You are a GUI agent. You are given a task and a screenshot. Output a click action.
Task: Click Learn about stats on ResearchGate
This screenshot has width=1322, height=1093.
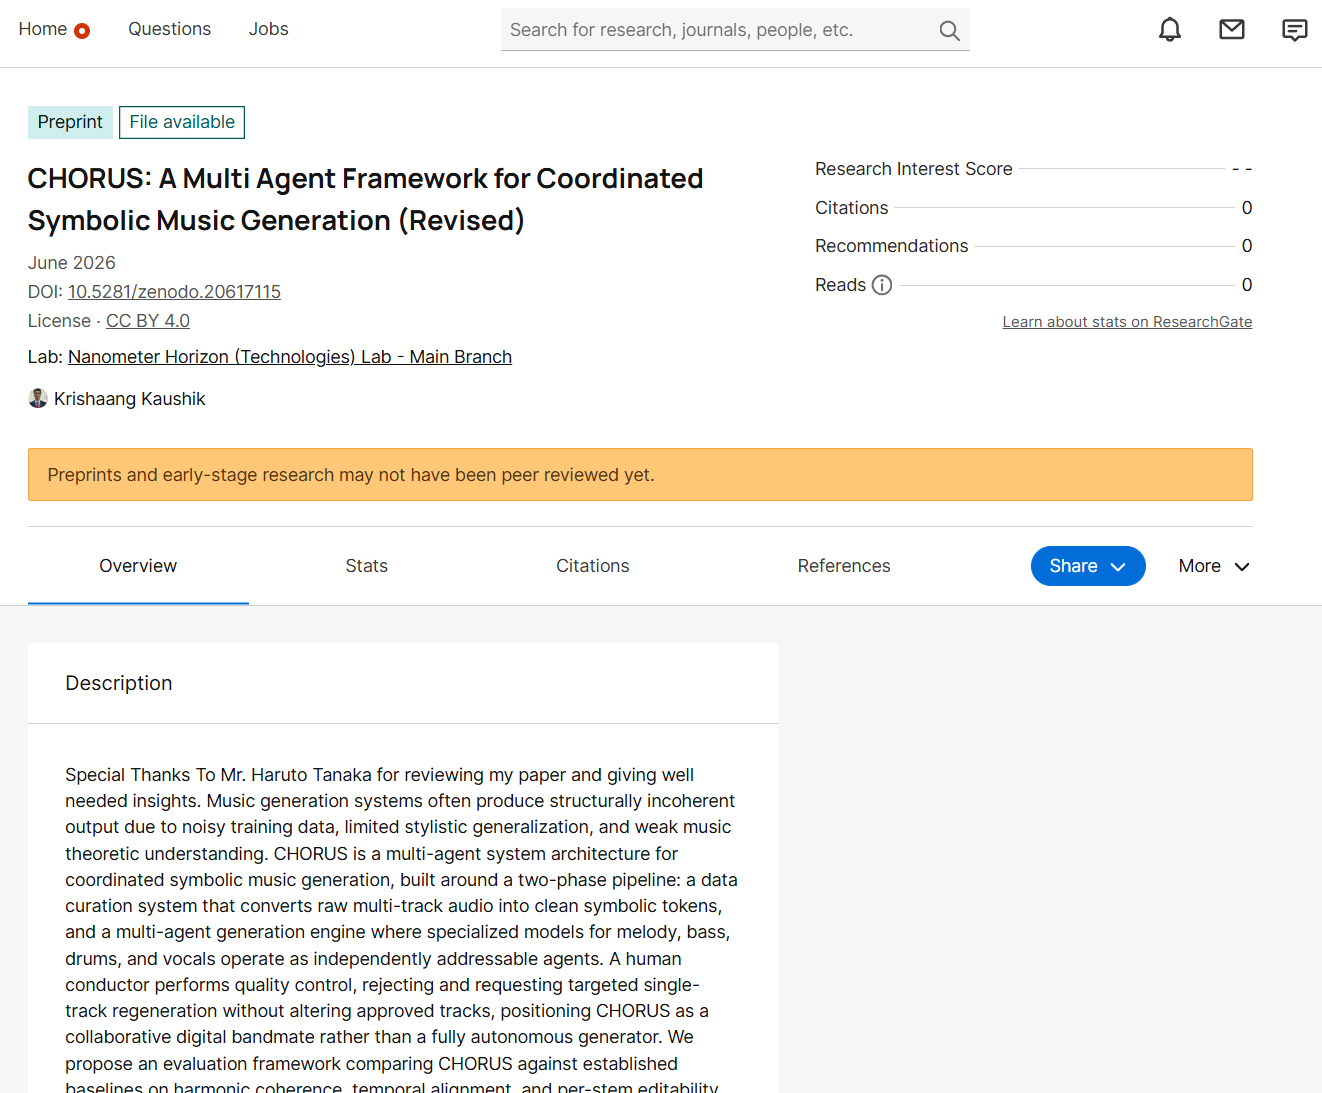point(1127,322)
